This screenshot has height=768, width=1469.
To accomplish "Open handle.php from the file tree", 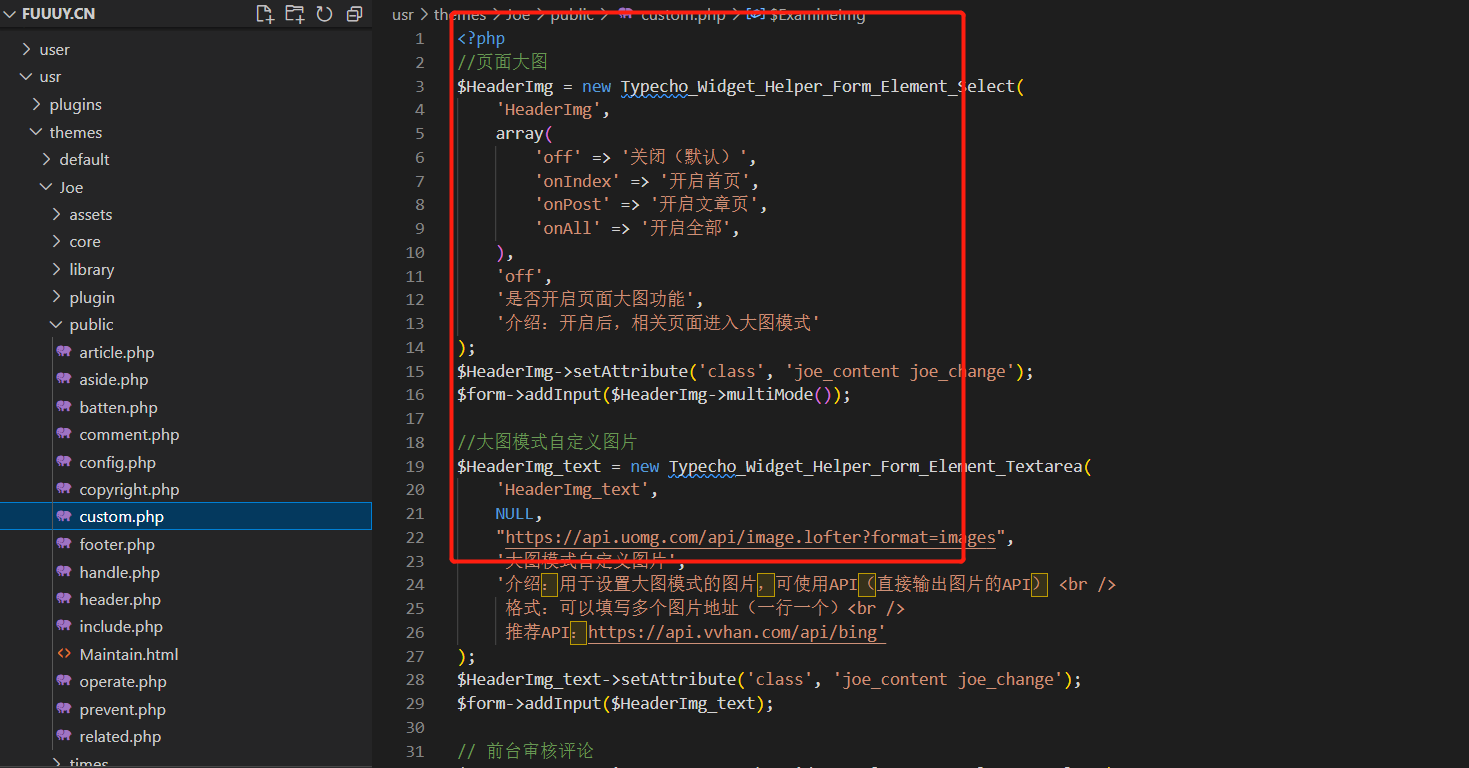I will point(119,573).
